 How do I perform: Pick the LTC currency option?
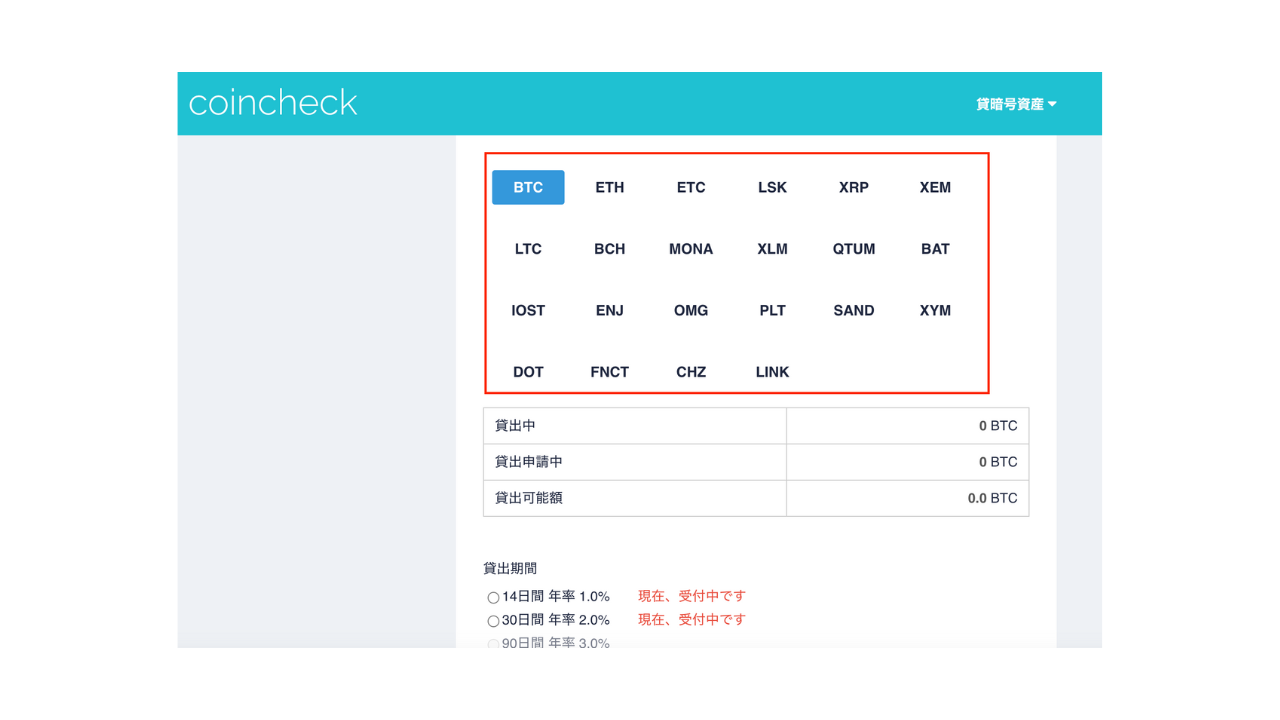click(528, 249)
